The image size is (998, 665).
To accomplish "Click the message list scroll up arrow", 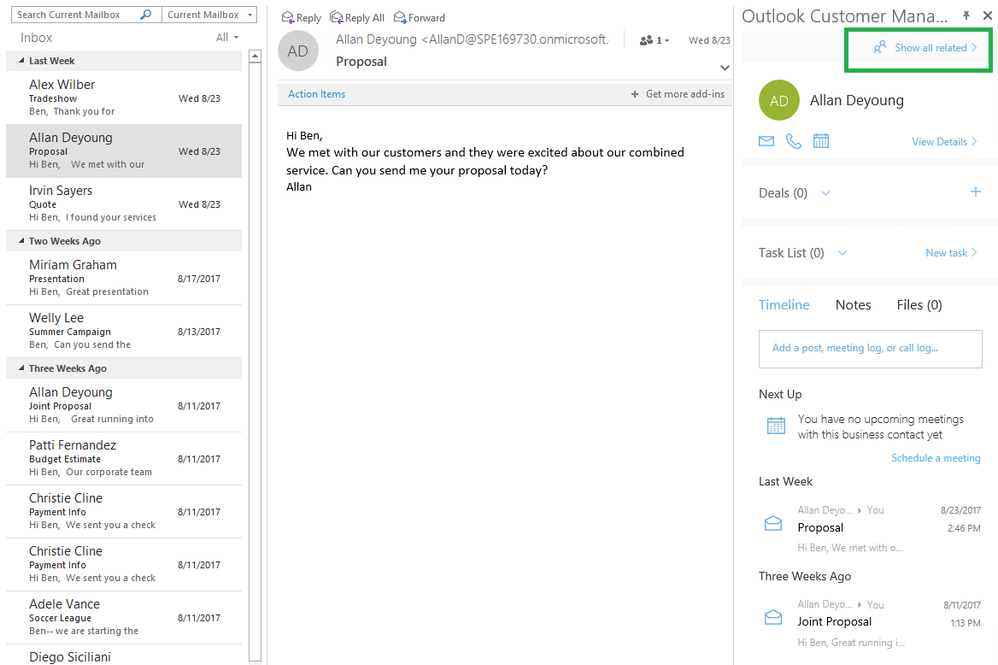I will point(255,56).
